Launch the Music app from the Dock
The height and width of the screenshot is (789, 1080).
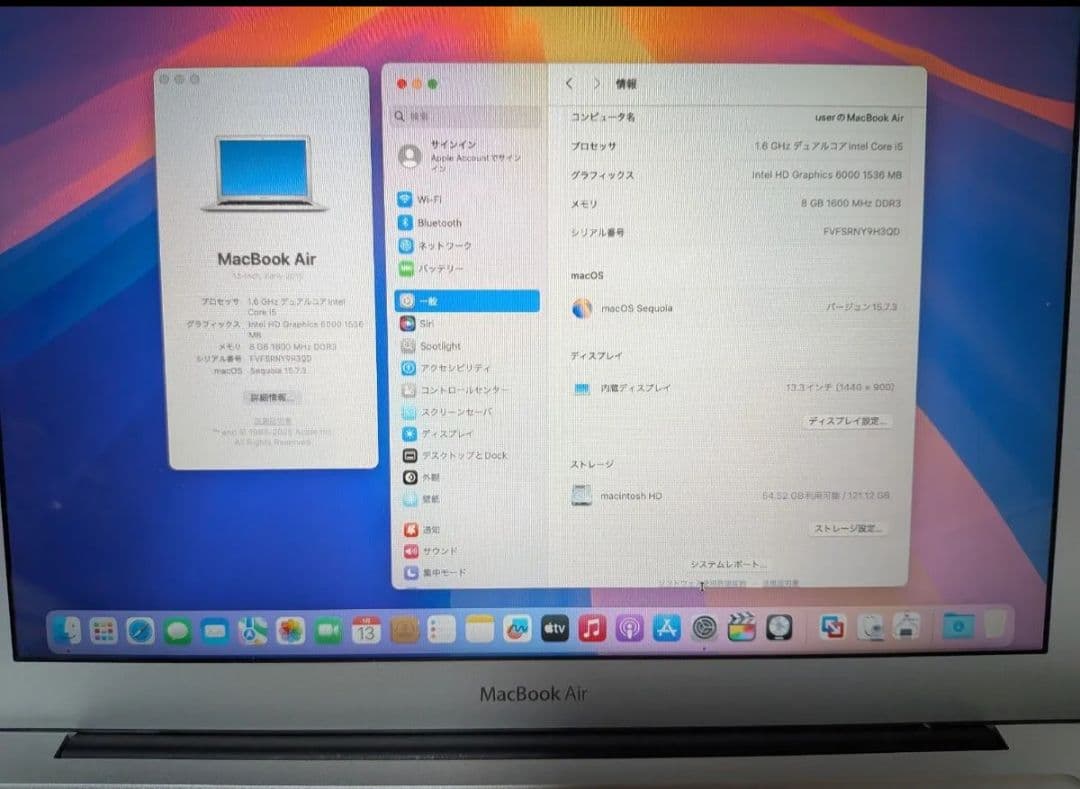click(x=591, y=630)
